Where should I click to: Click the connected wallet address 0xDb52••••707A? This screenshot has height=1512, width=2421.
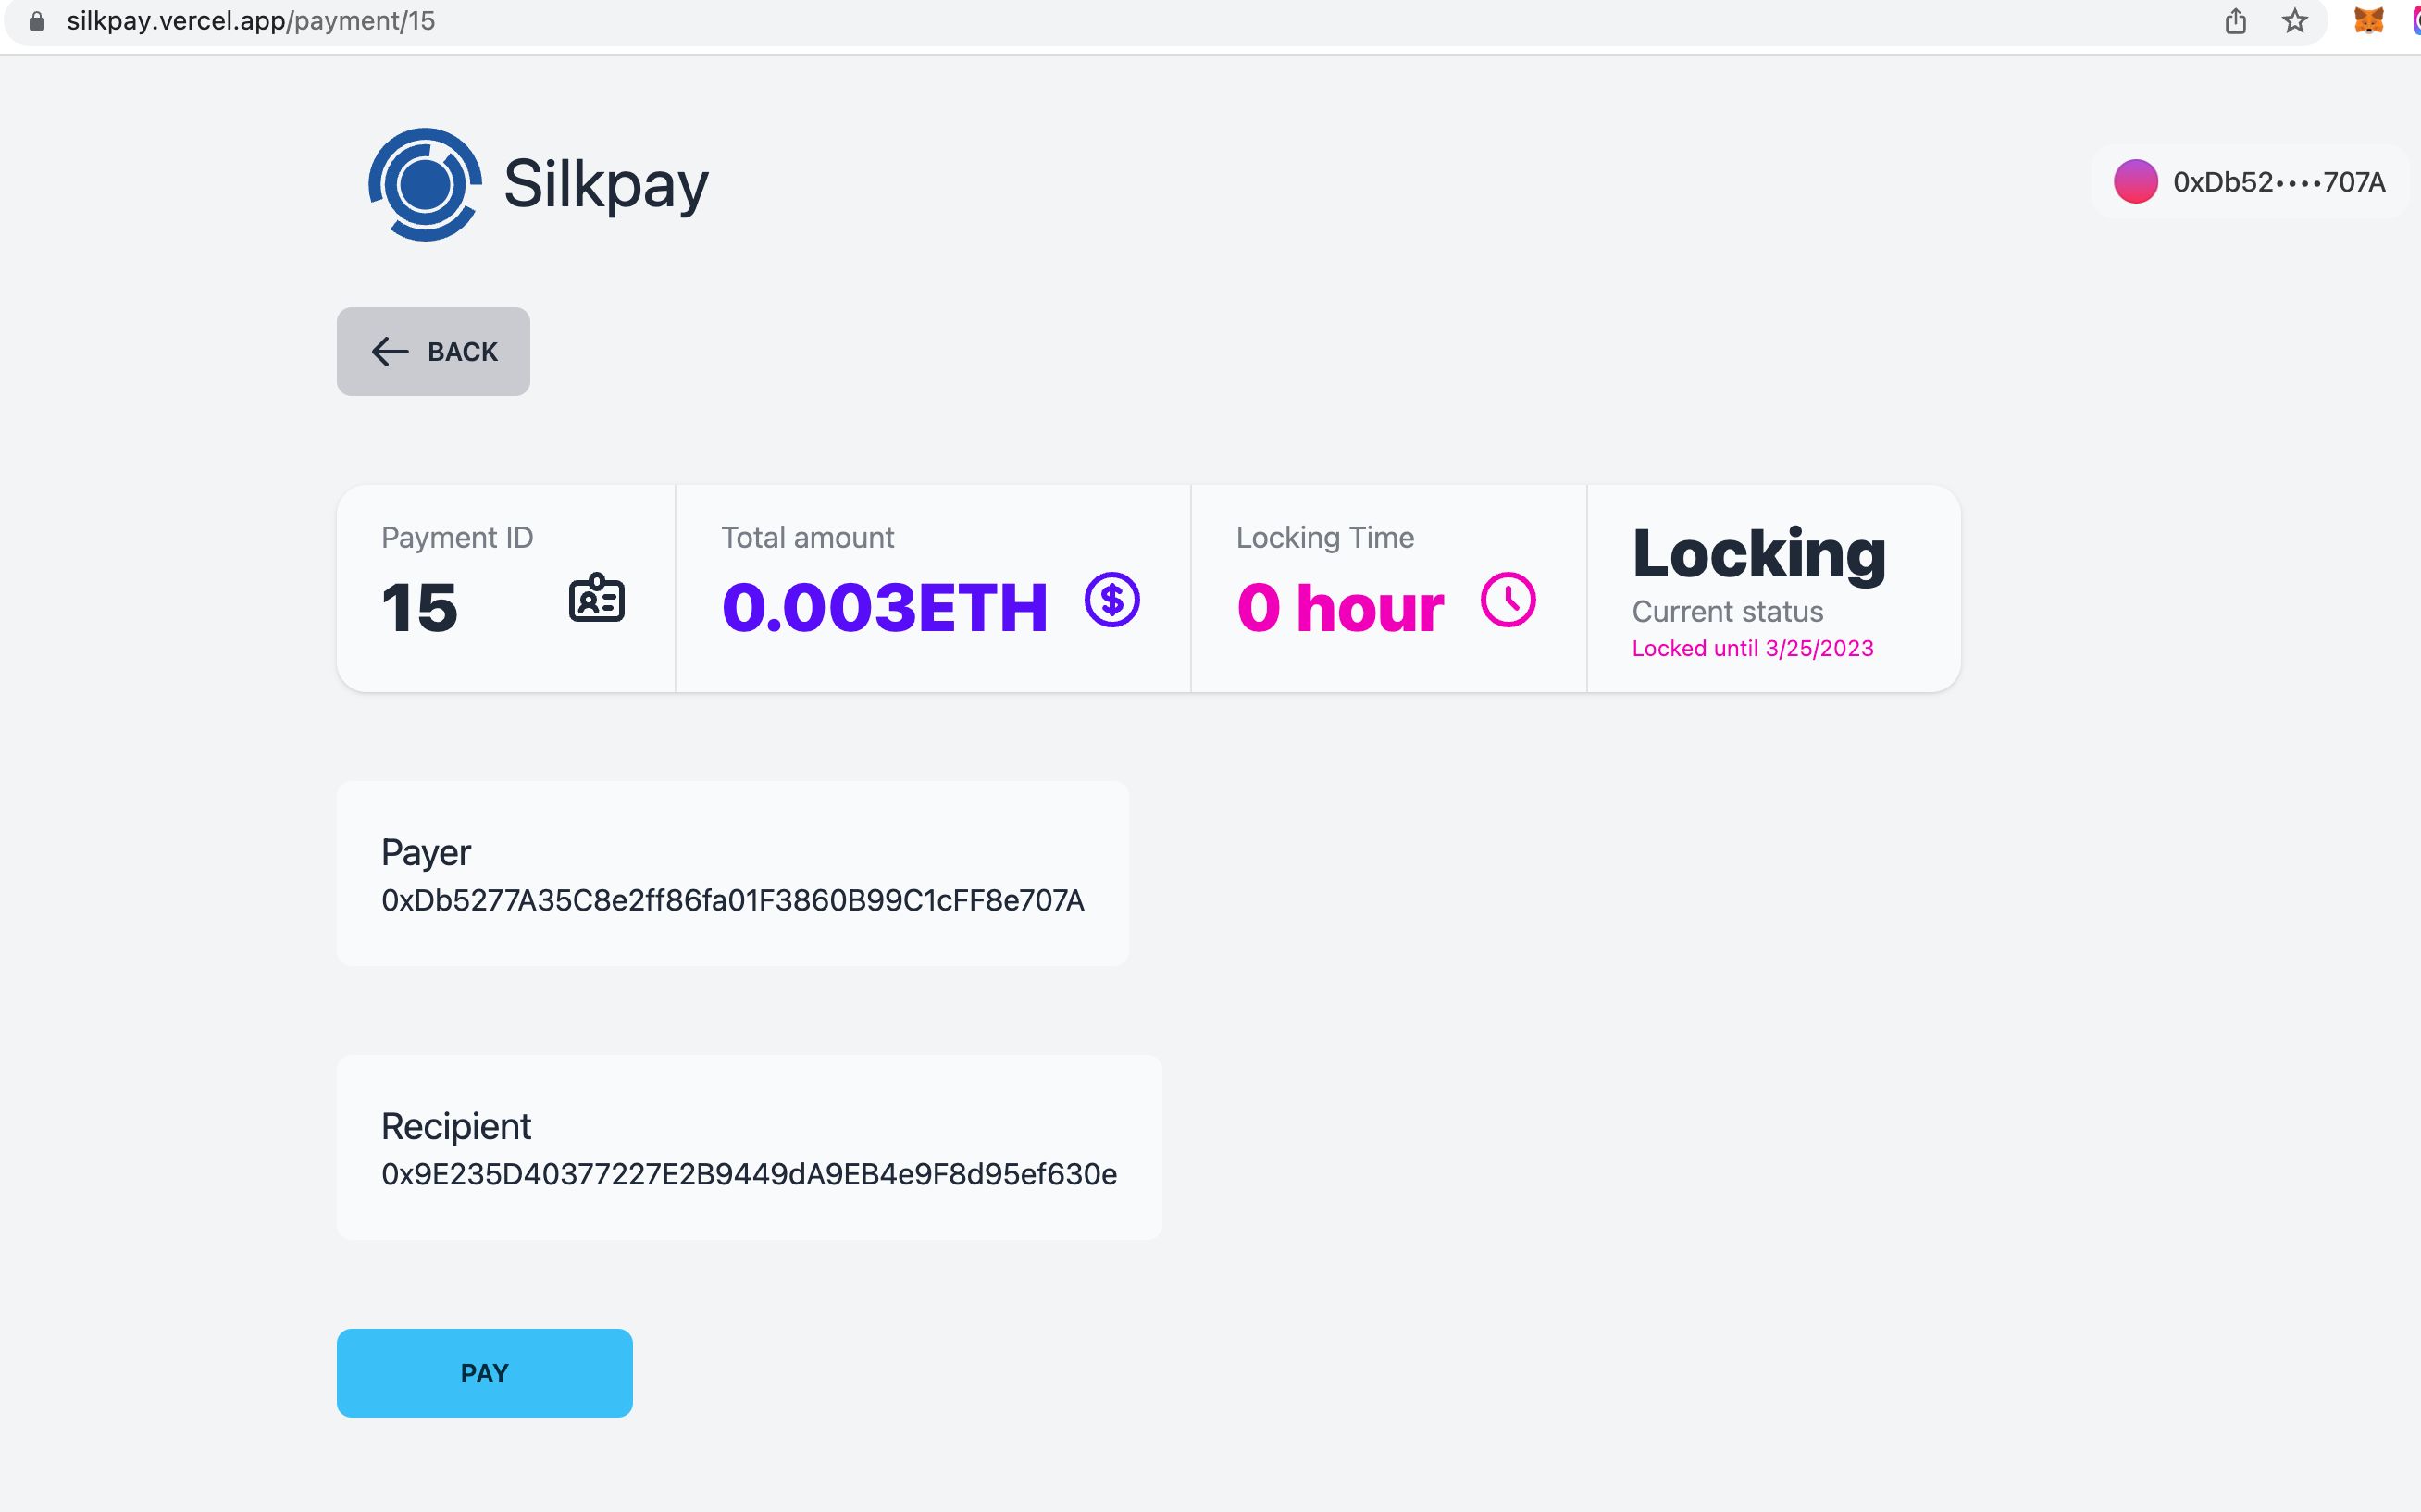pos(2252,181)
